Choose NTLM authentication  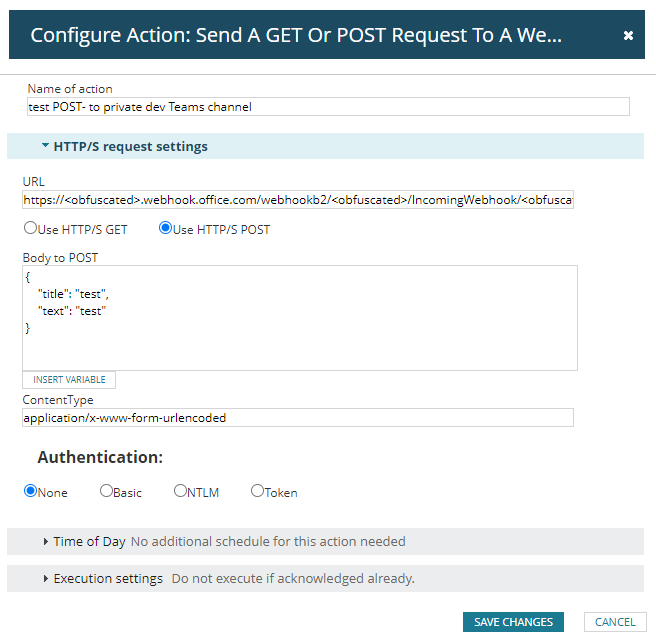[x=180, y=491]
